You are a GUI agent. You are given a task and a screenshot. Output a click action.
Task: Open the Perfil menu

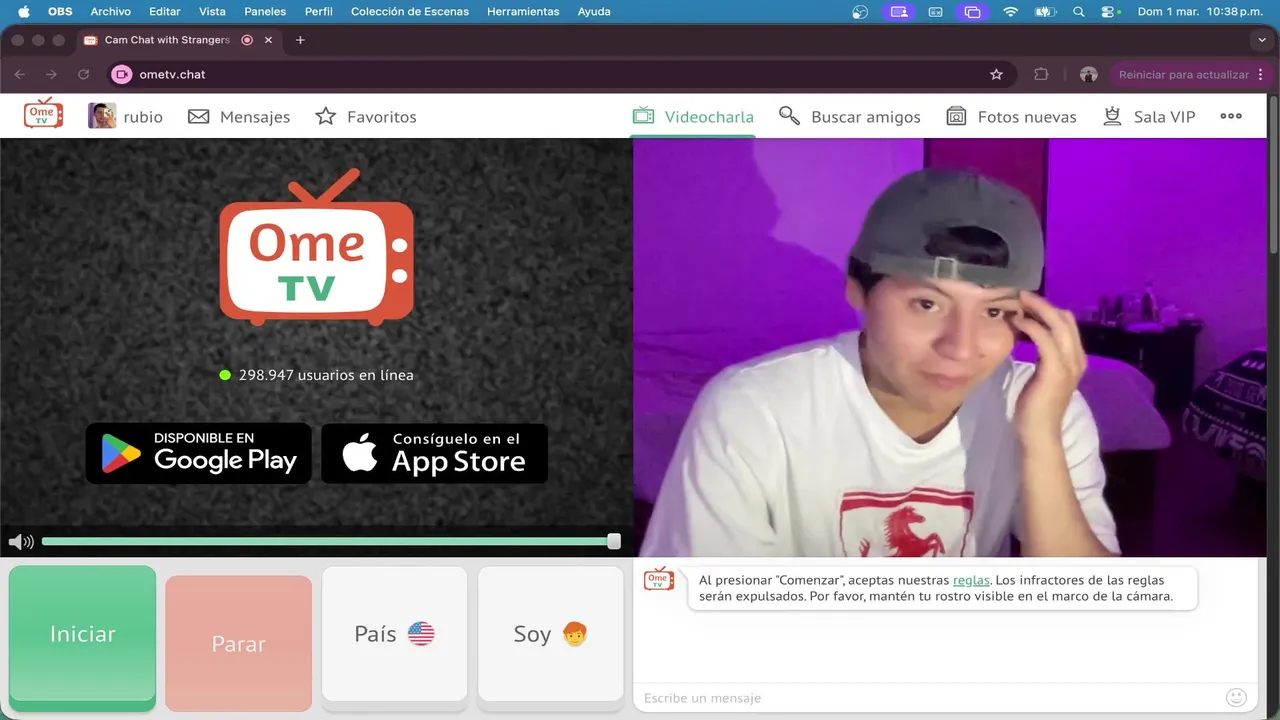click(319, 12)
